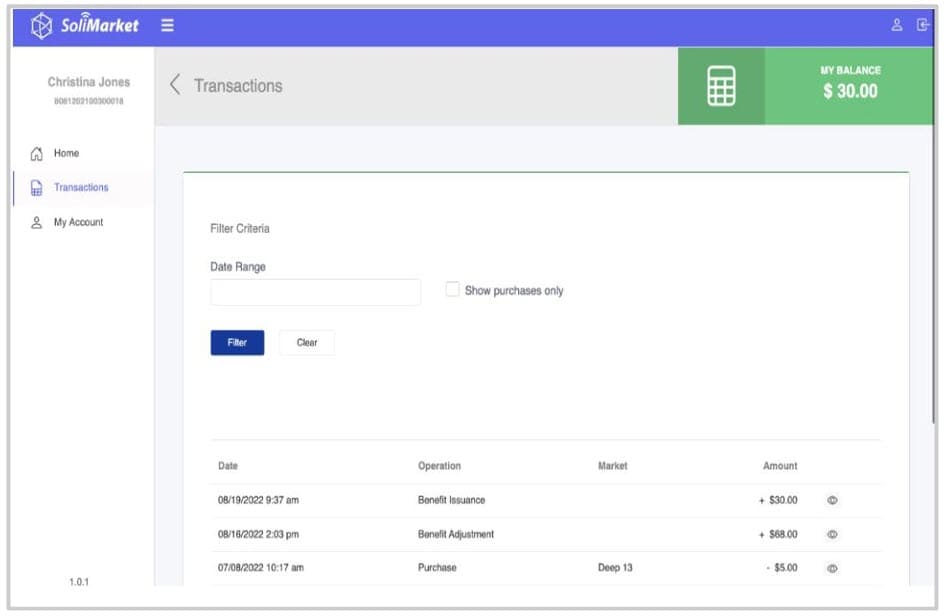Screen dimensions: 948x616
Task: Open the user profile icon in header
Action: [x=897, y=25]
